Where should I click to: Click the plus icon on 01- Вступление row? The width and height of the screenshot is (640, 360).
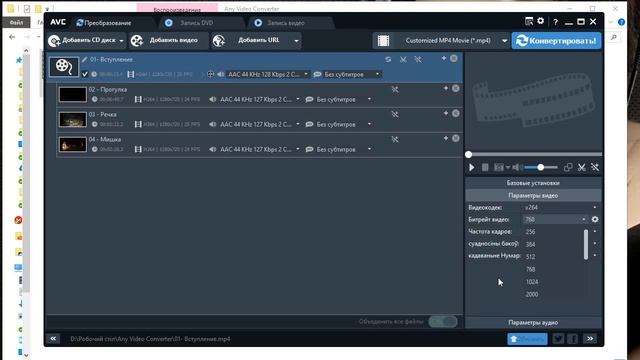tap(444, 58)
